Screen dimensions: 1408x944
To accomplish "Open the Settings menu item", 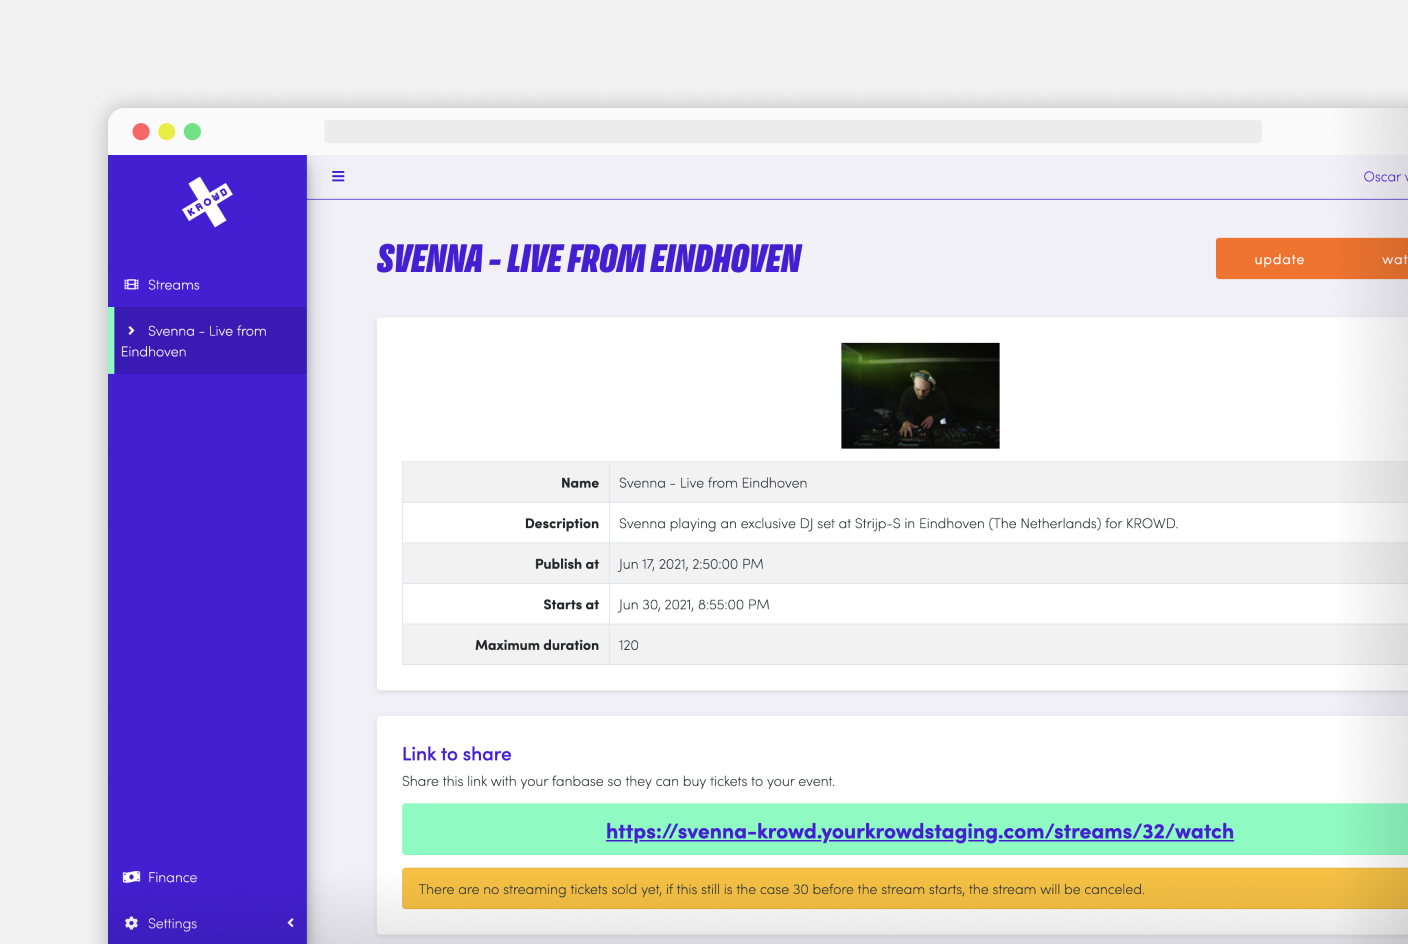I will point(172,923).
